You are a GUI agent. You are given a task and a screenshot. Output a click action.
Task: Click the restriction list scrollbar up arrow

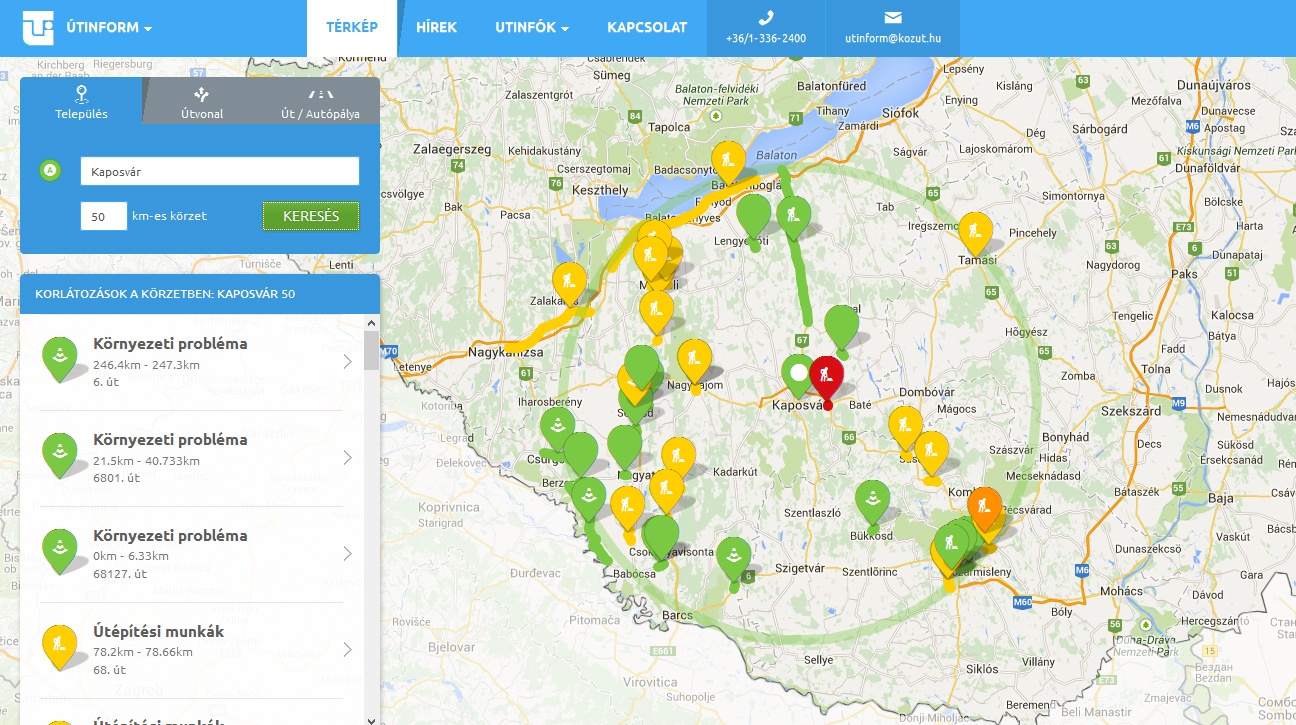click(x=372, y=323)
